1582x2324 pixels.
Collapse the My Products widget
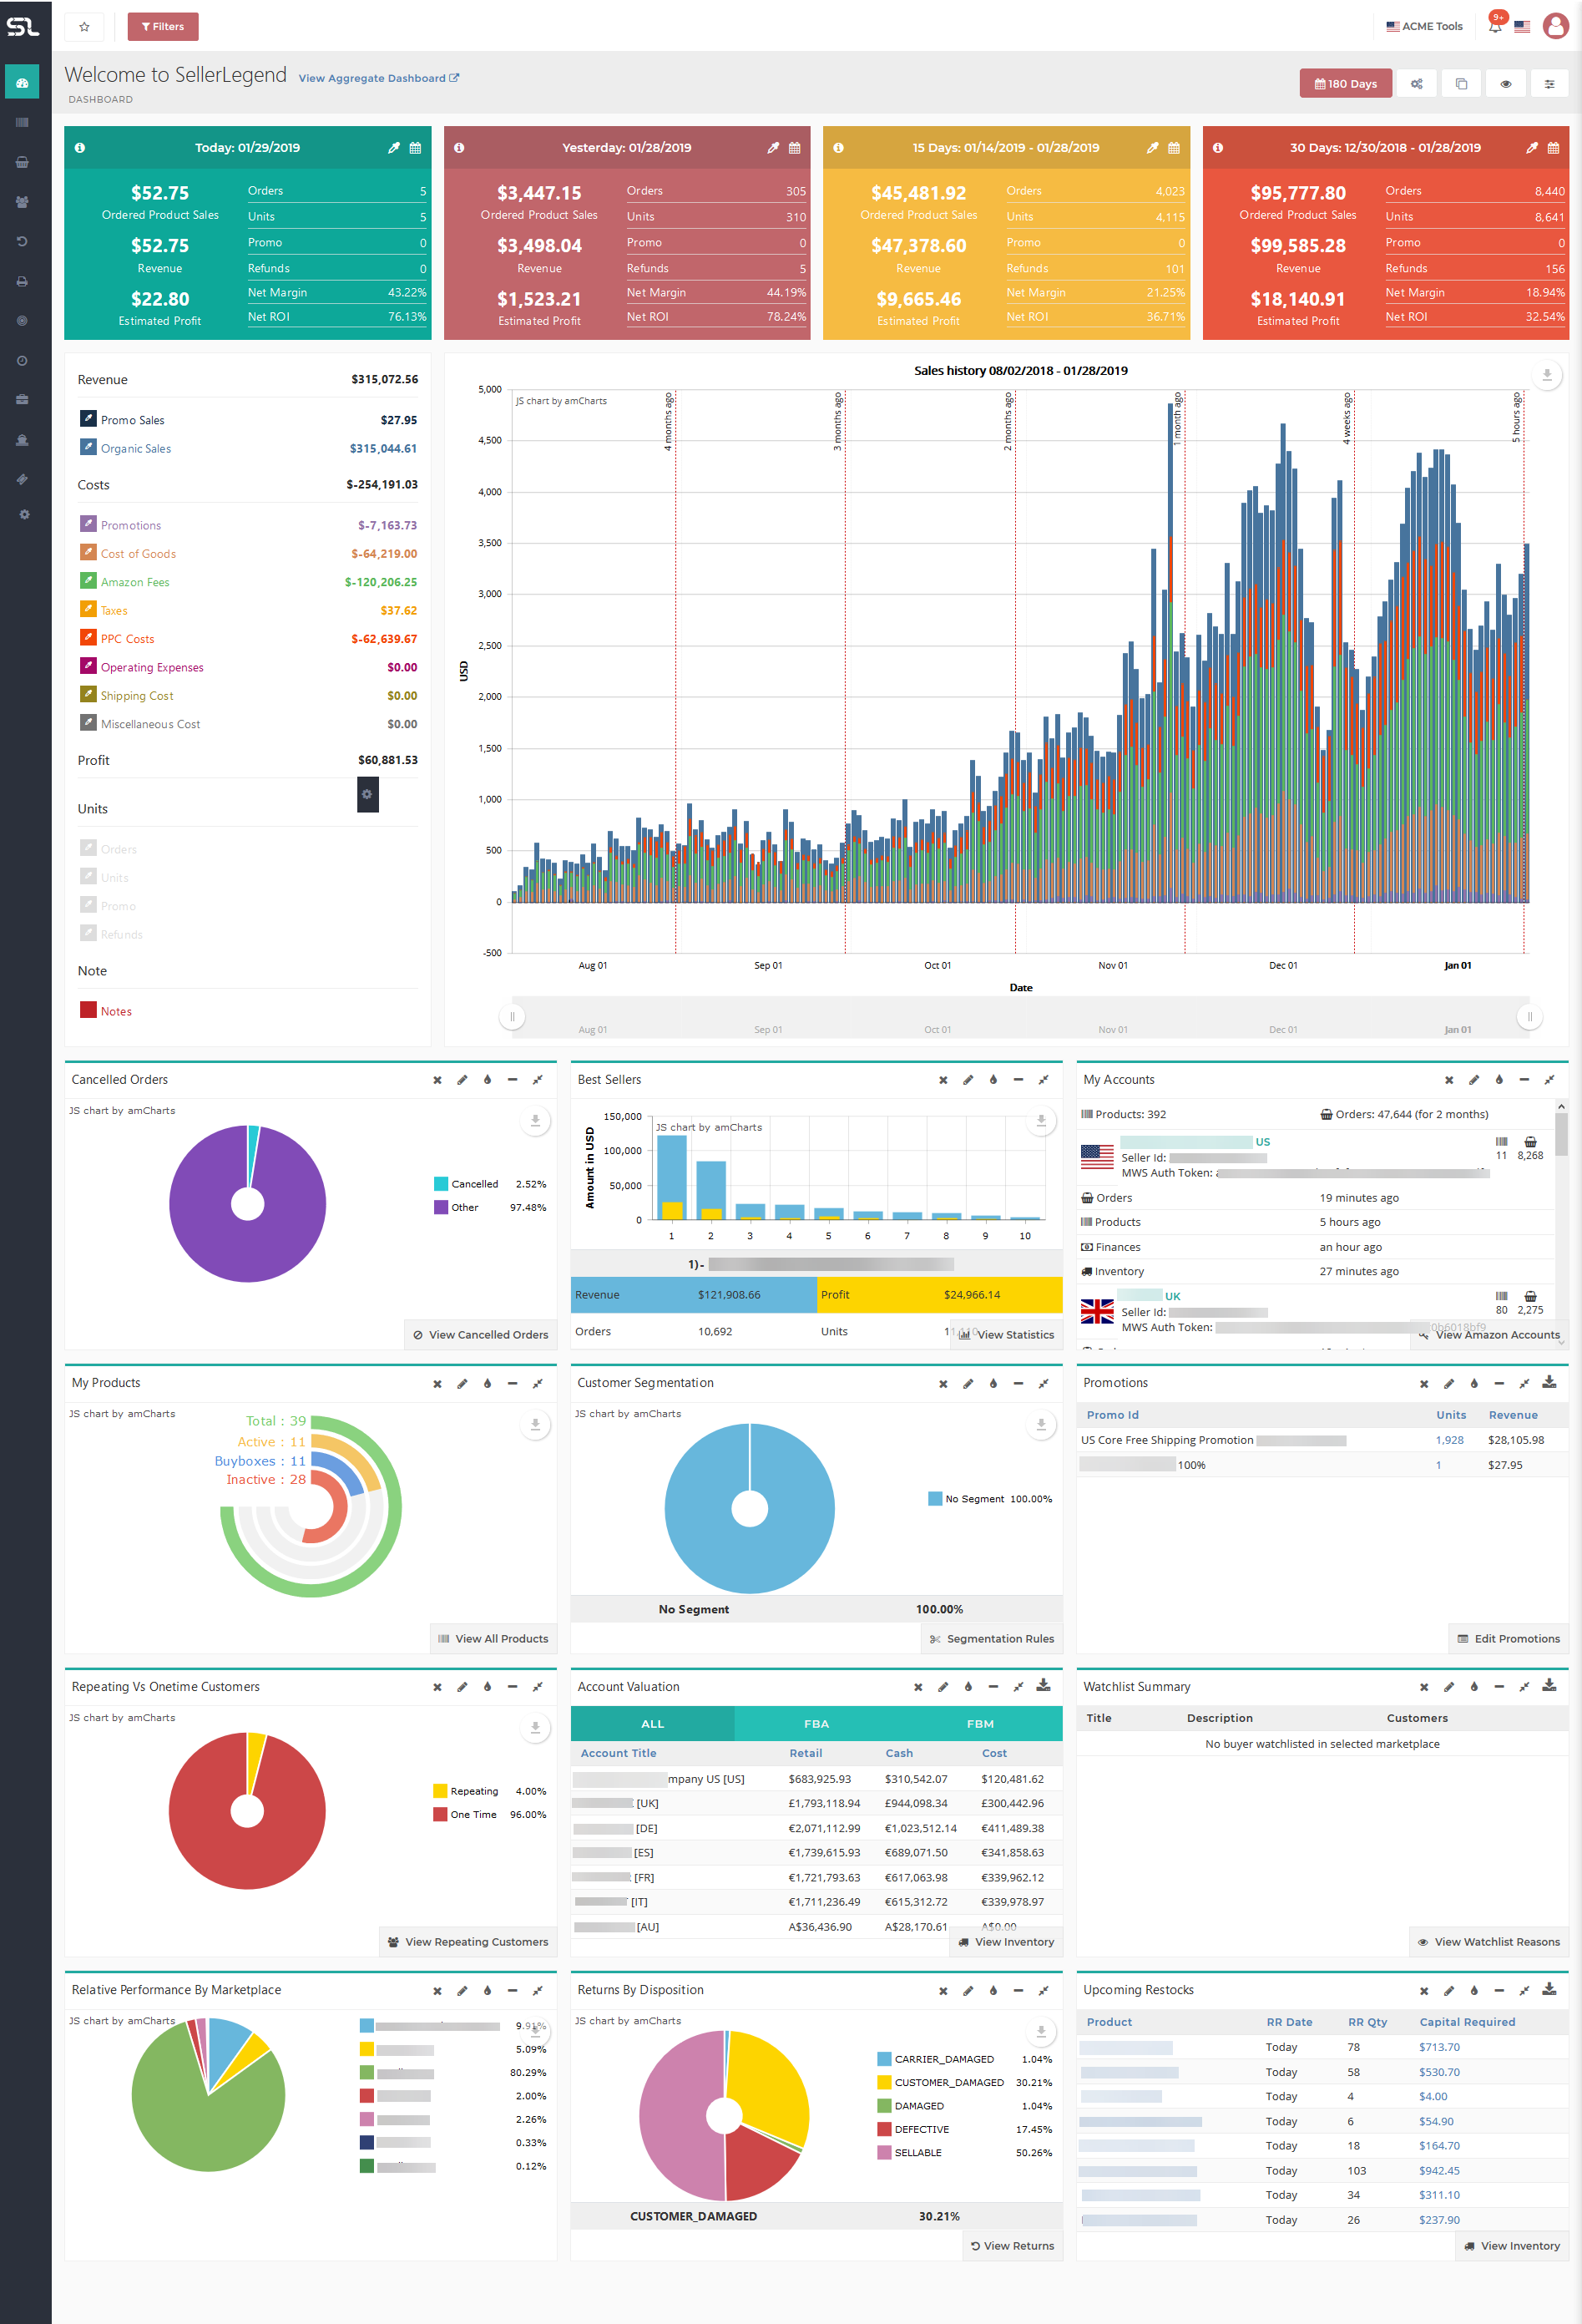512,1383
